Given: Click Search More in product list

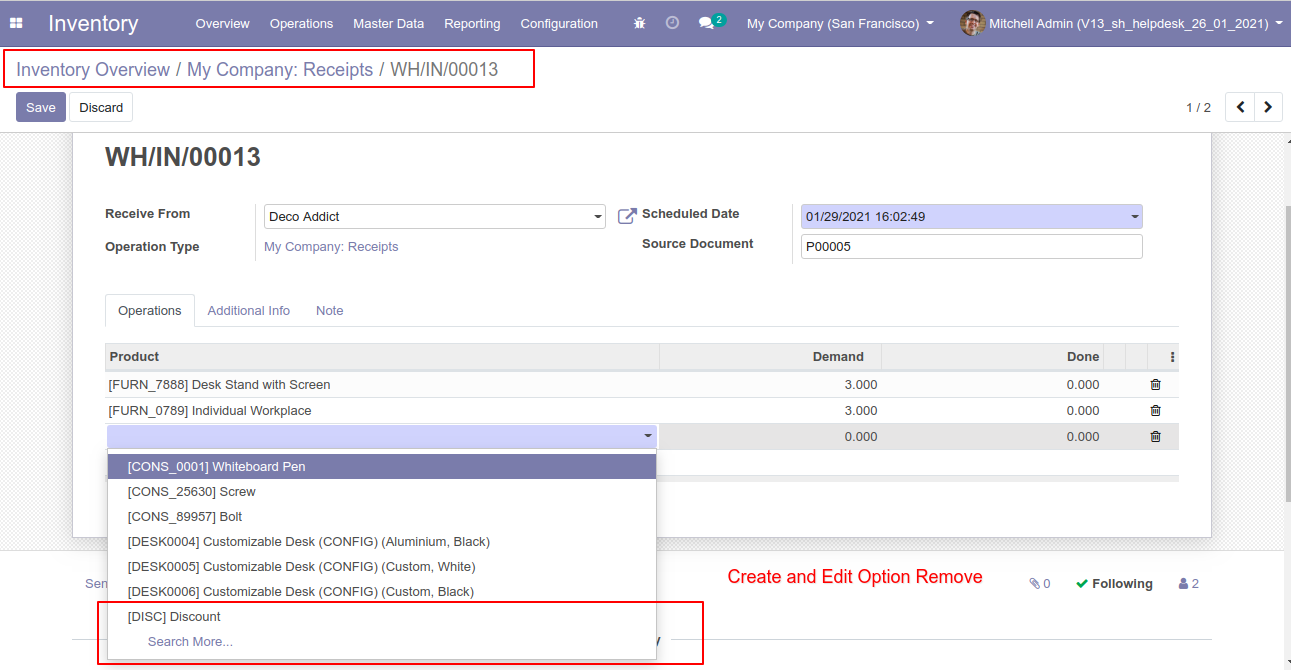Looking at the screenshot, I should pos(190,642).
